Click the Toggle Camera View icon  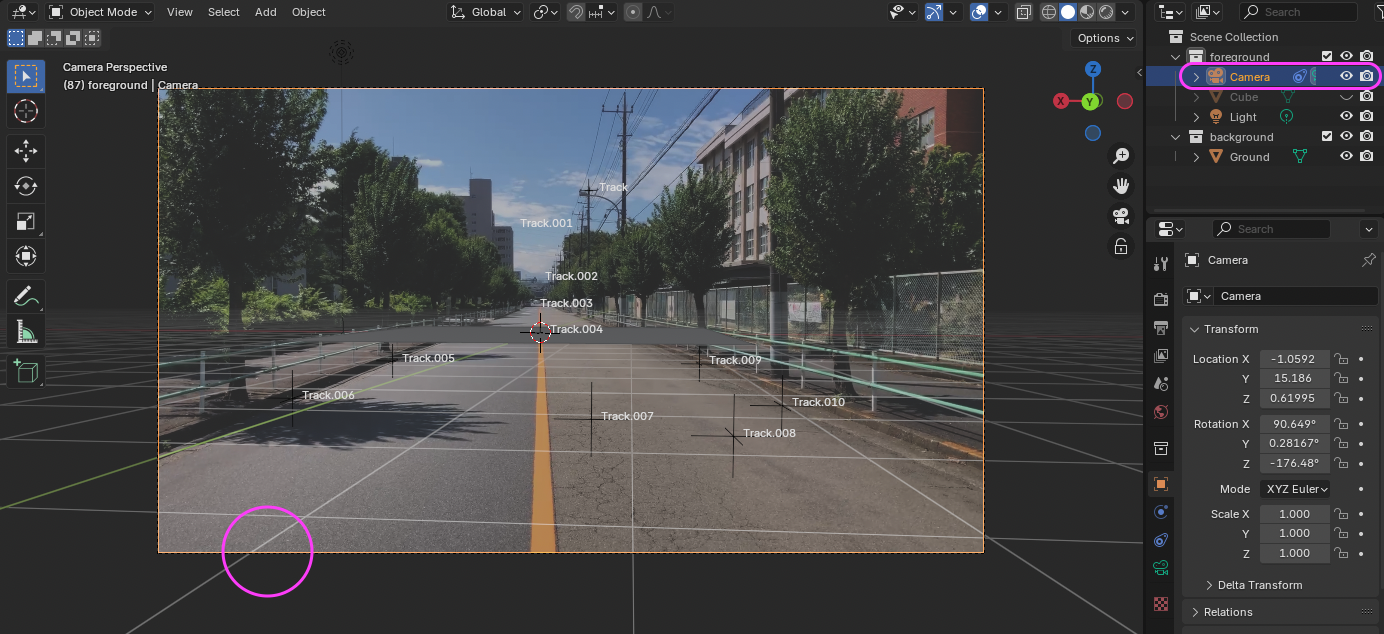1121,216
